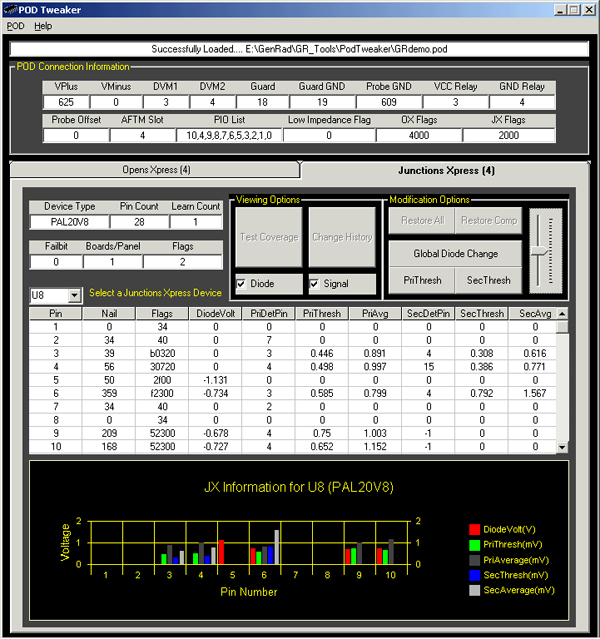Screen dimensions: 600x639
Task: Click the Device Type field PAL20V8
Action: (70, 222)
